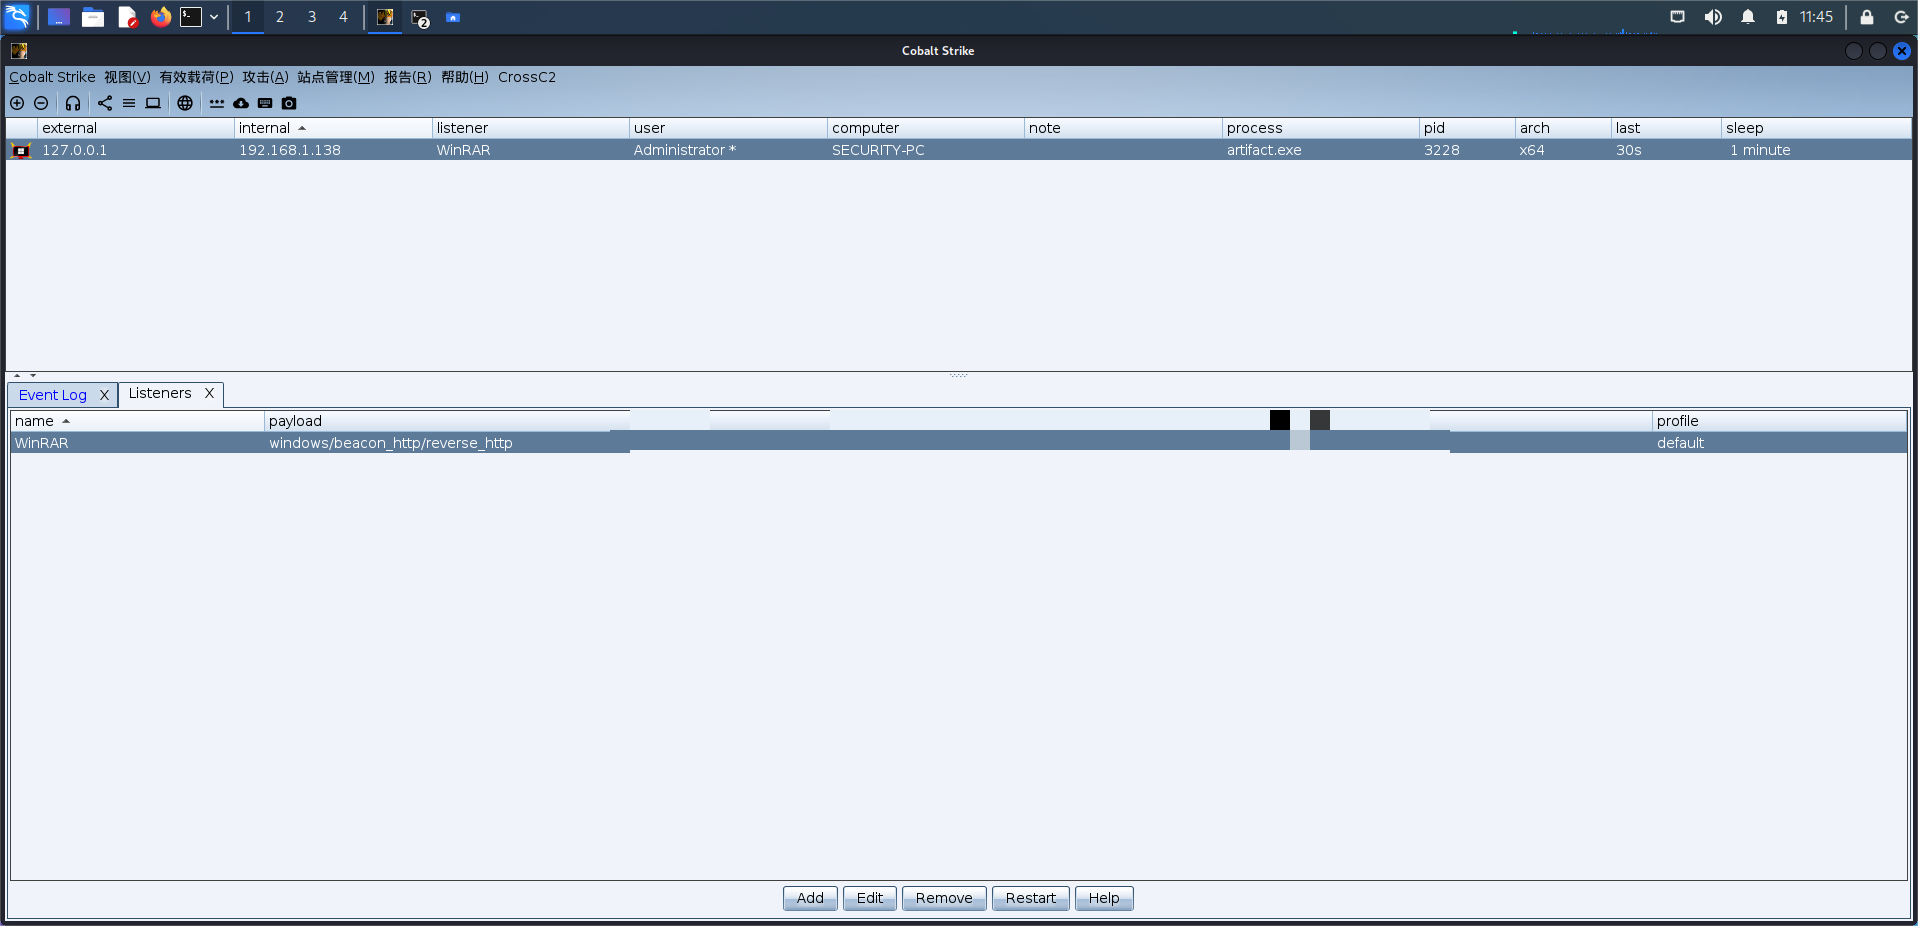Open the web log globe icon
Image resolution: width=1918 pixels, height=926 pixels.
(185, 103)
